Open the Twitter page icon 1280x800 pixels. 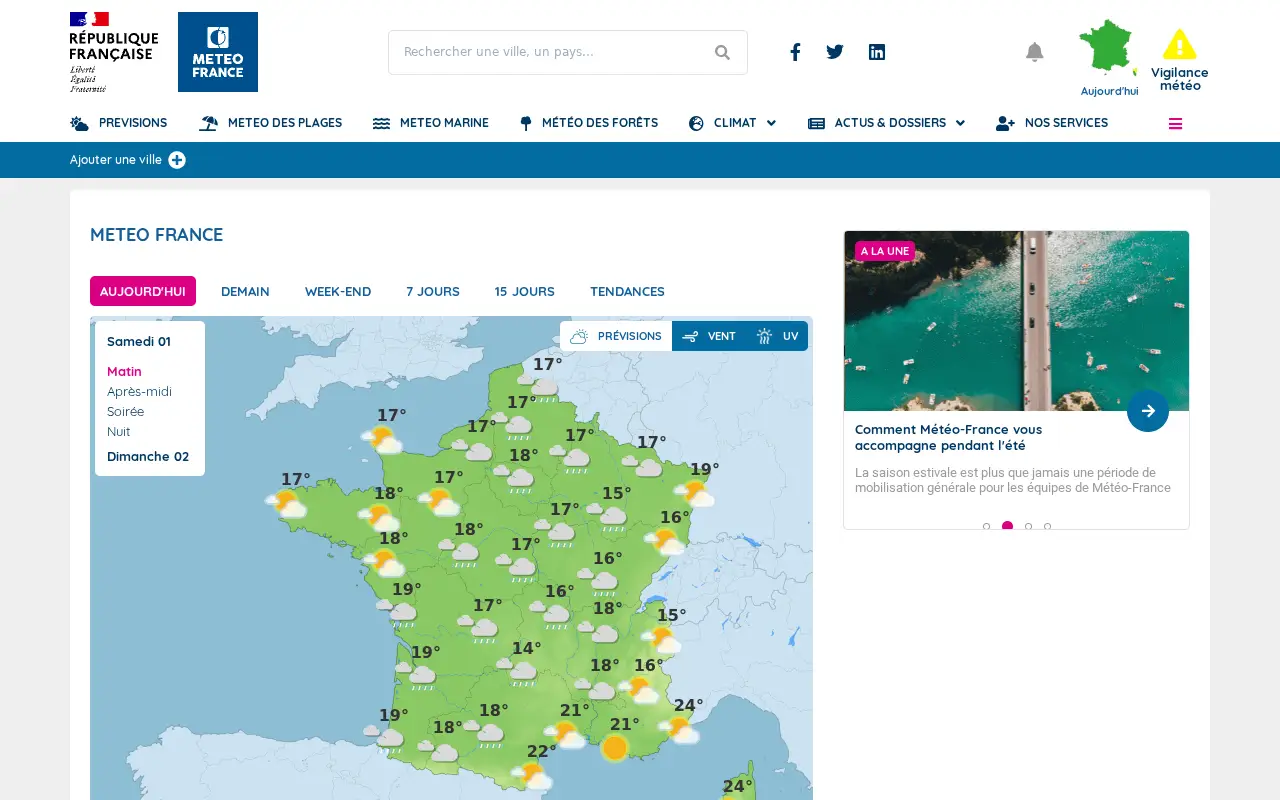pos(835,52)
